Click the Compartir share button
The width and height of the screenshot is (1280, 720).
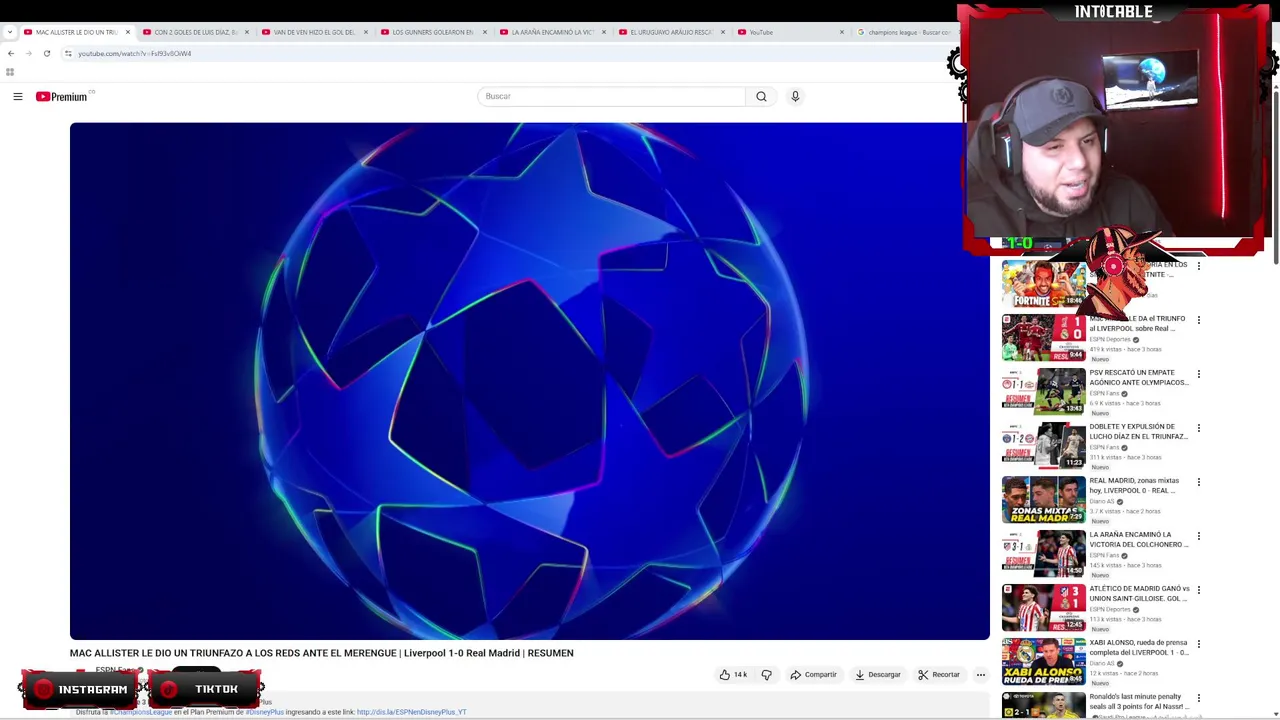[x=813, y=675]
